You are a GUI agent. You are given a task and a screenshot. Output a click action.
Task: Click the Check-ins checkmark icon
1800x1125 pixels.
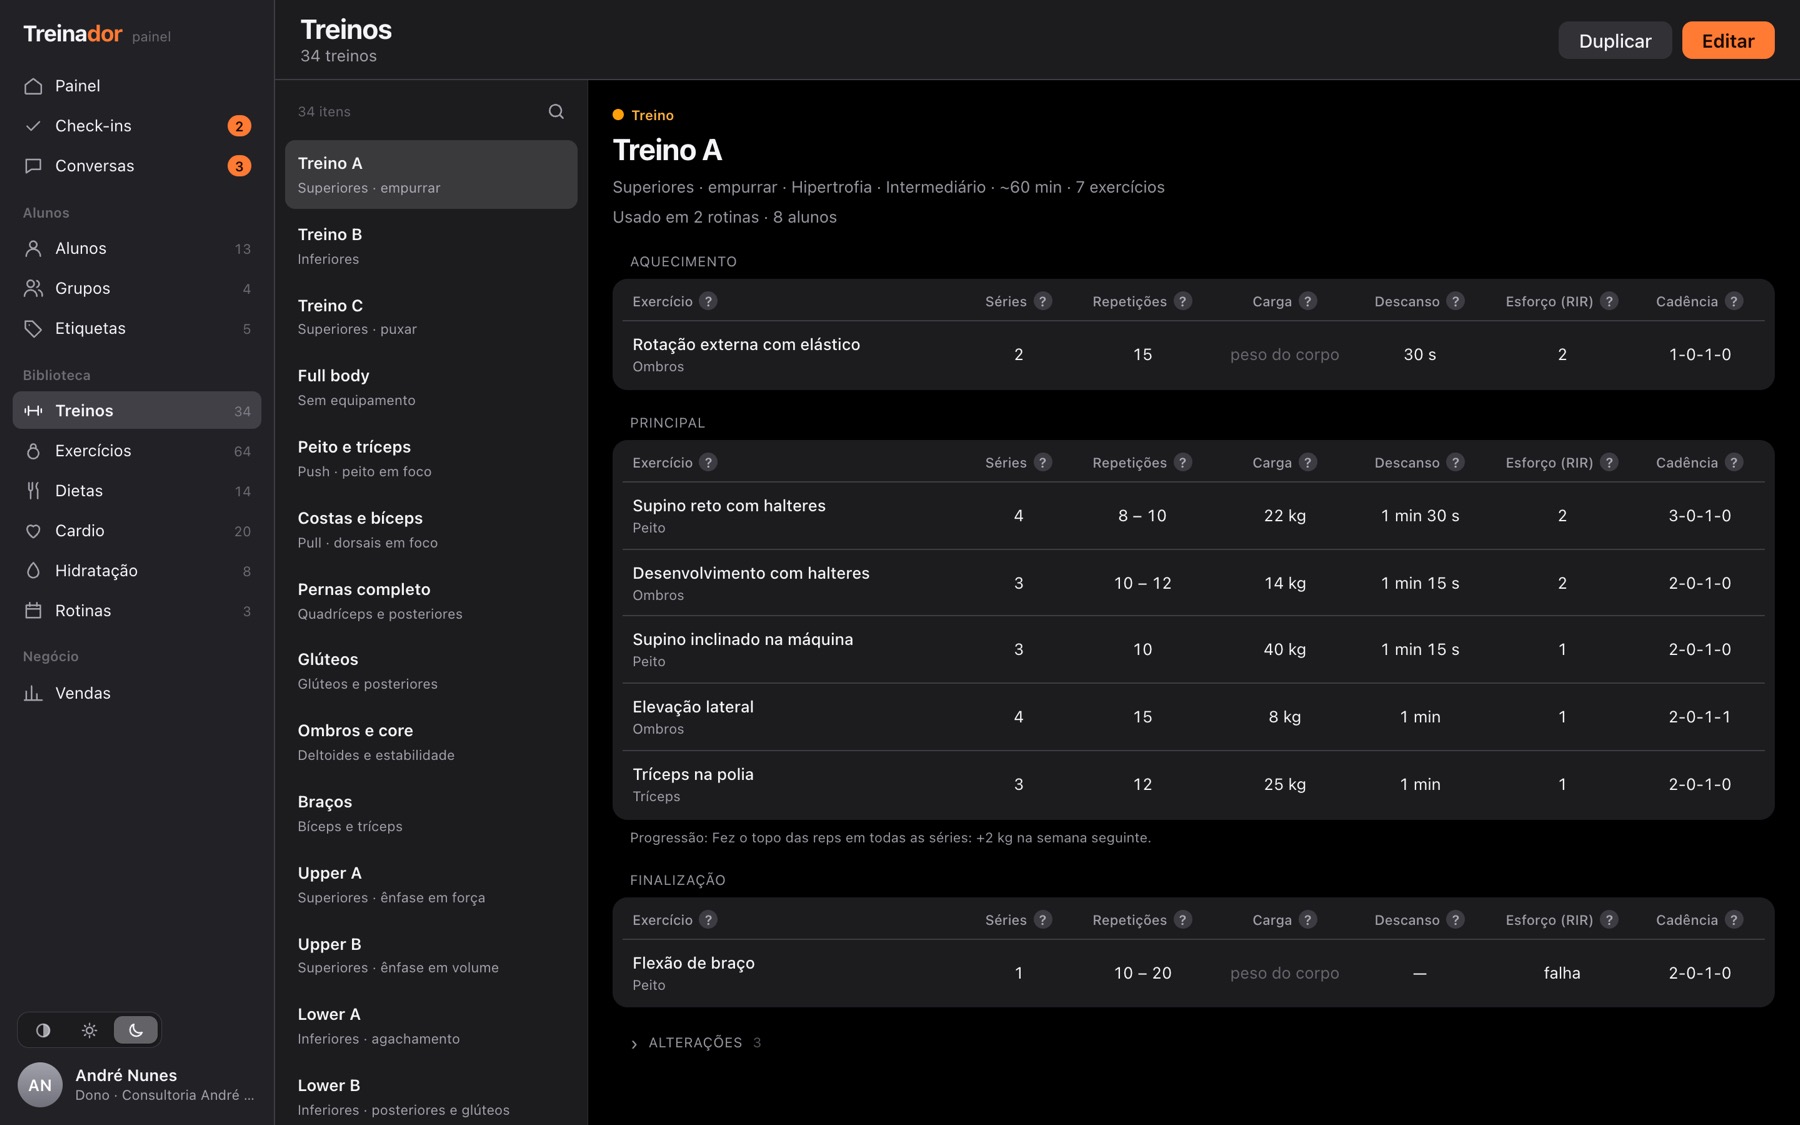[33, 126]
